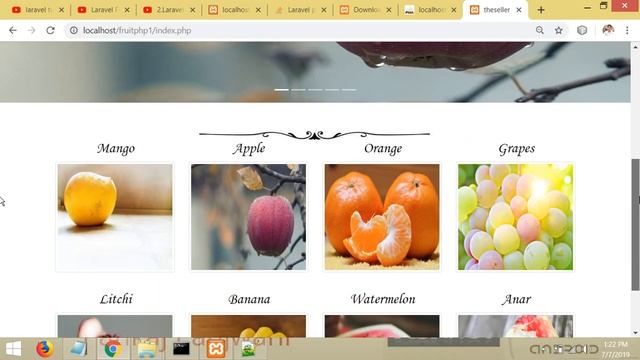Image resolution: width=640 pixels, height=360 pixels.
Task: Open Chrome from the taskbar
Action: (113, 349)
